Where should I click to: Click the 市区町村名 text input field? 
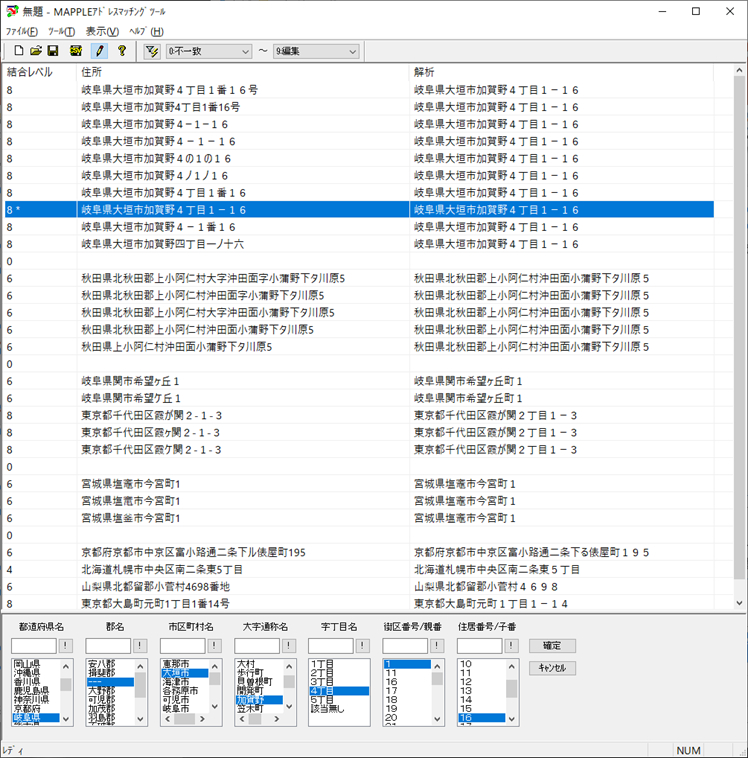pos(182,646)
